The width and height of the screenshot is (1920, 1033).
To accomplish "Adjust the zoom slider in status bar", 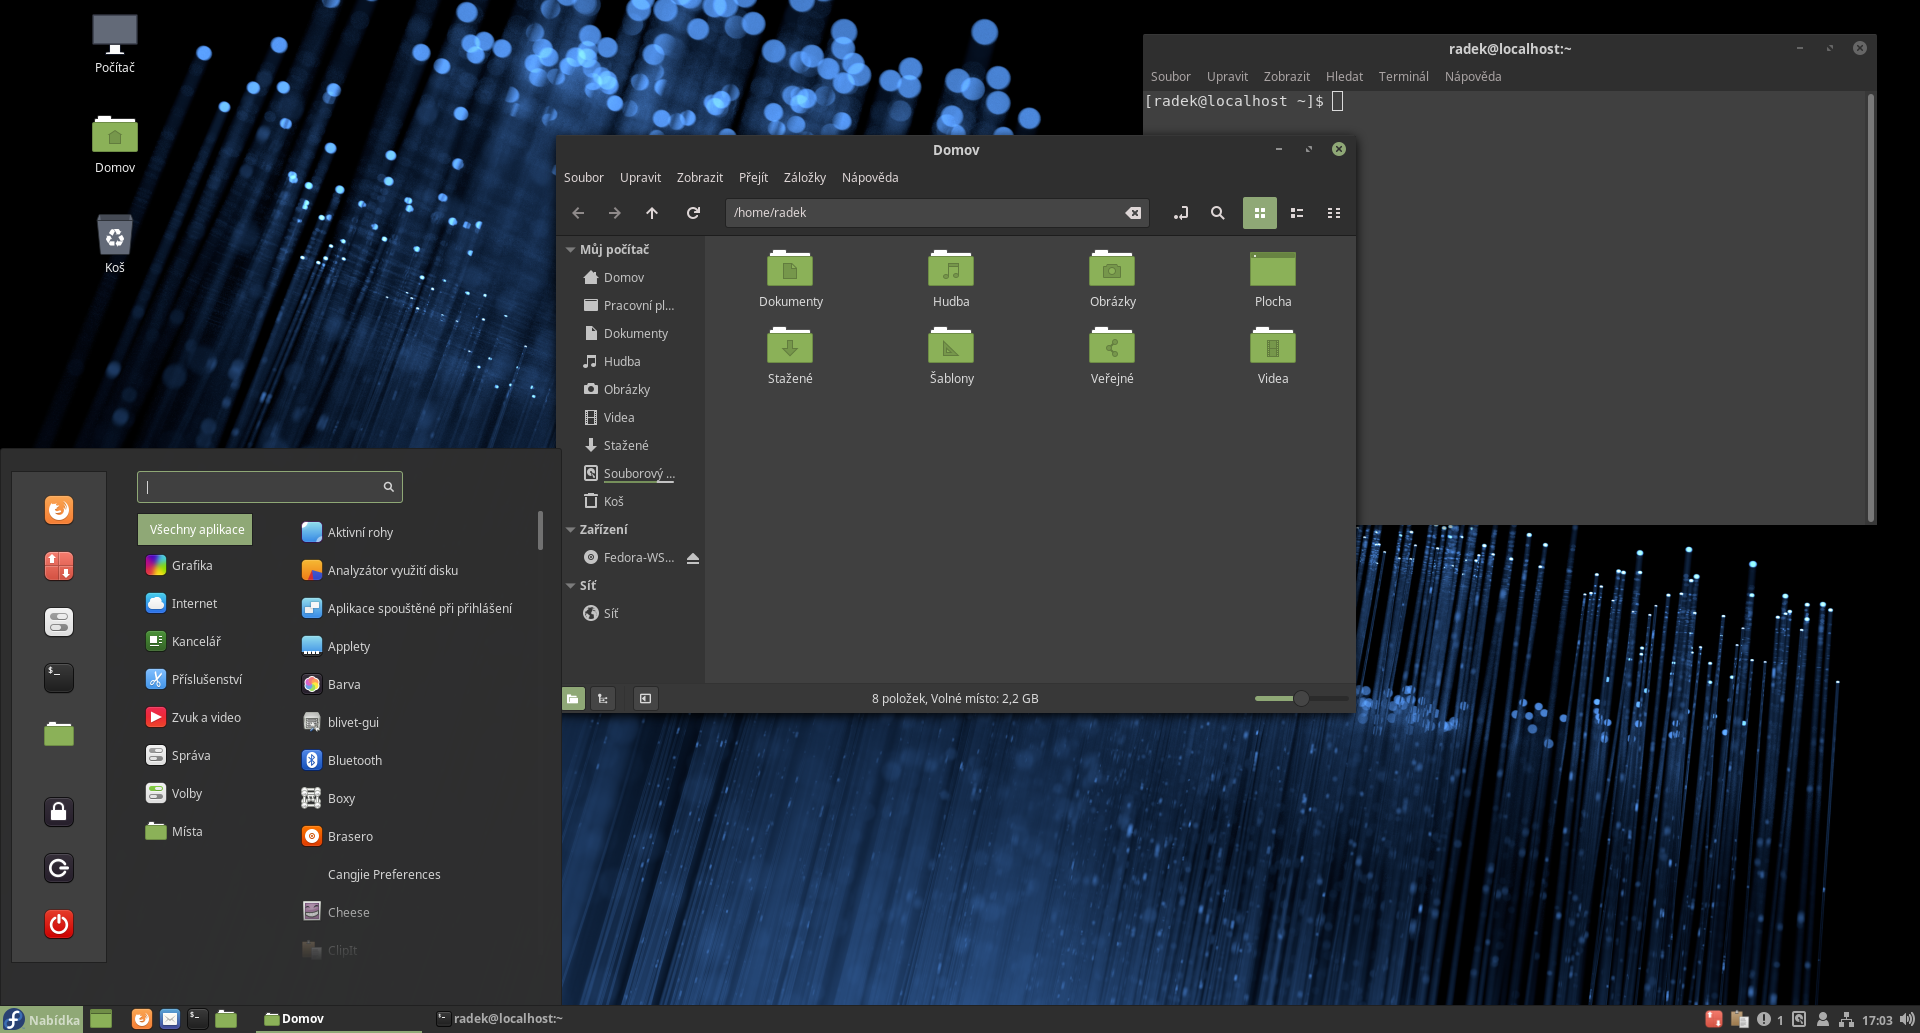I will pyautogui.click(x=1301, y=699).
